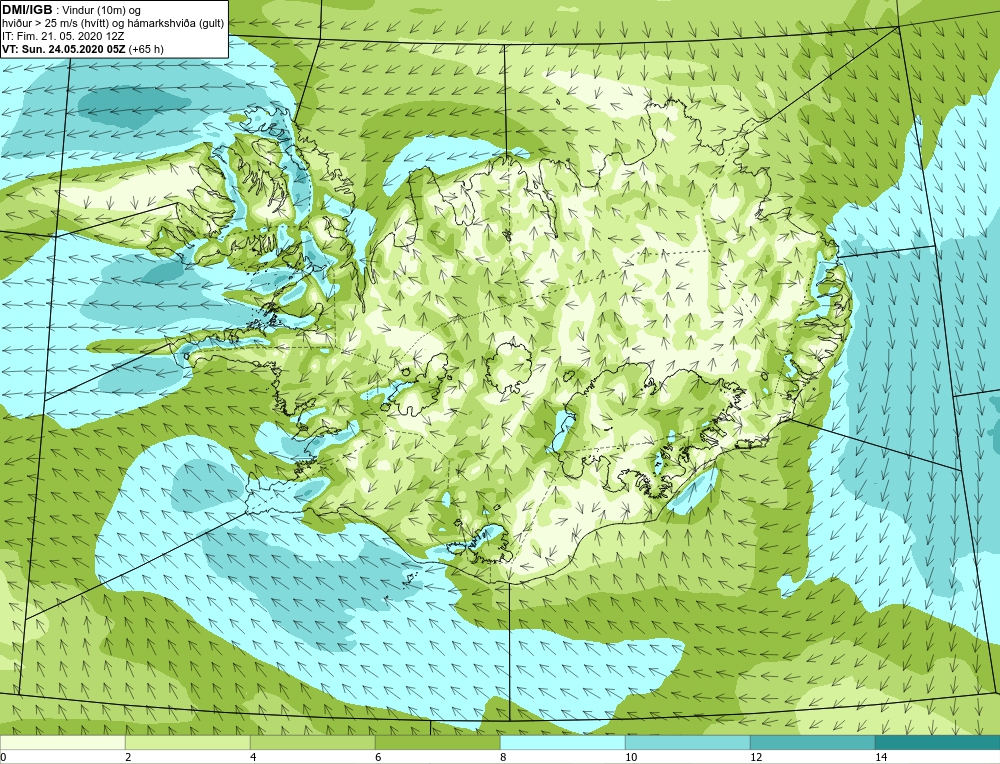This screenshot has width=1000, height=764.
Task: Click the 10–12 m/s legend color swatch
Action: (688, 743)
